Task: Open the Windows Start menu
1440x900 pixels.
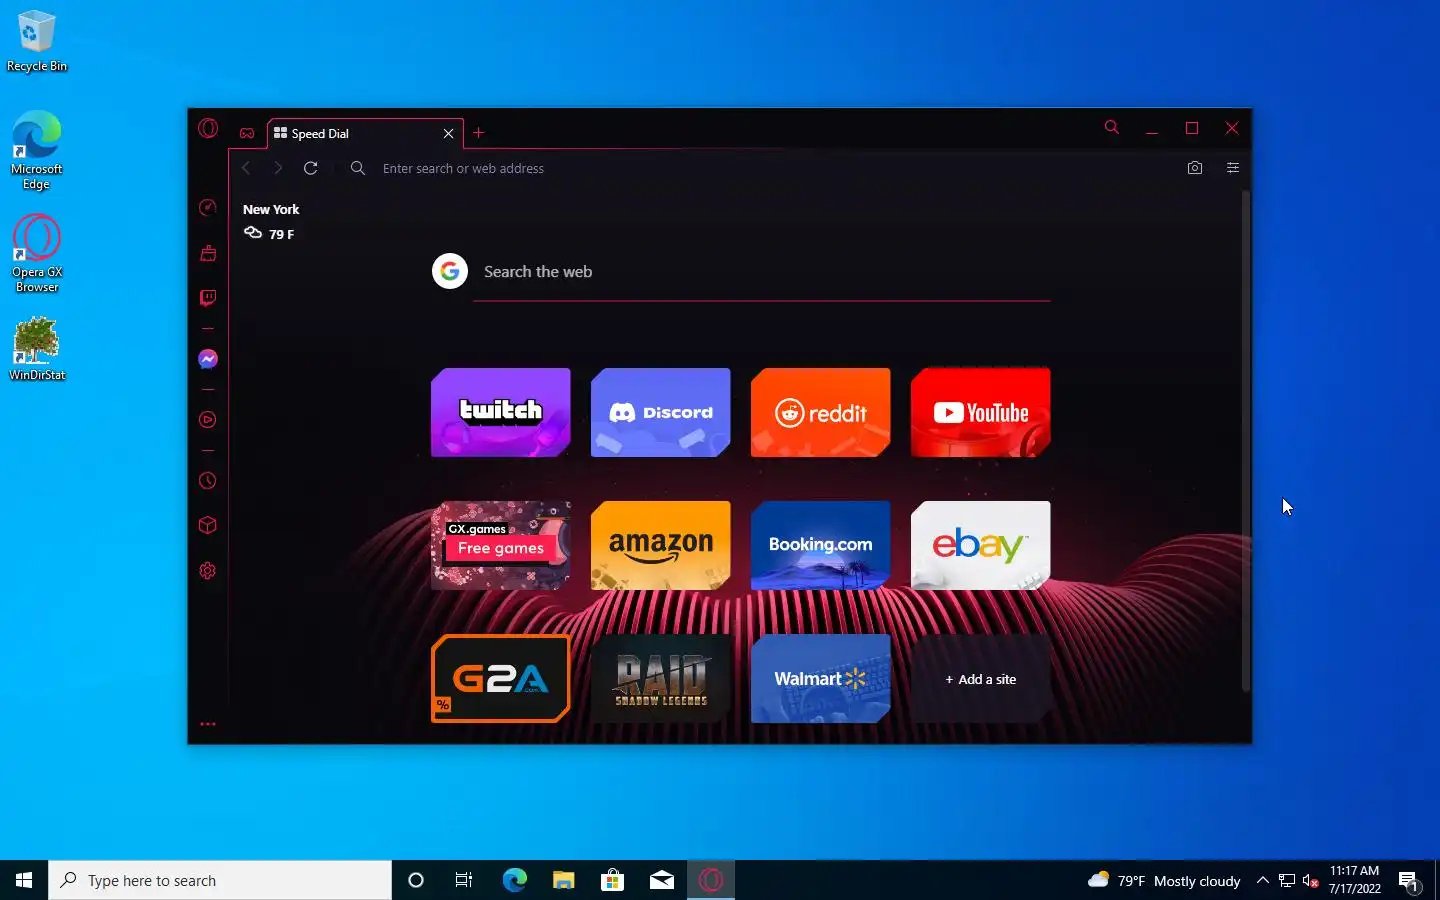Action: (24, 880)
